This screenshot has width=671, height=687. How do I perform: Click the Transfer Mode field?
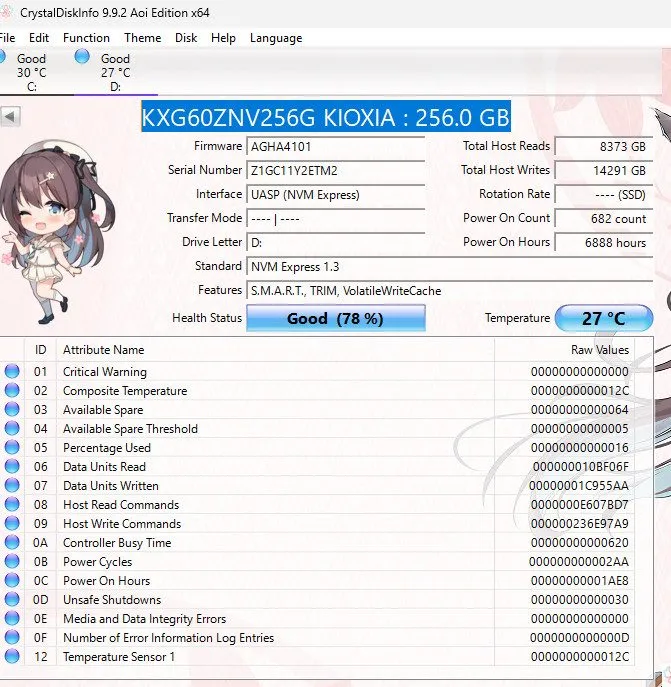click(335, 219)
